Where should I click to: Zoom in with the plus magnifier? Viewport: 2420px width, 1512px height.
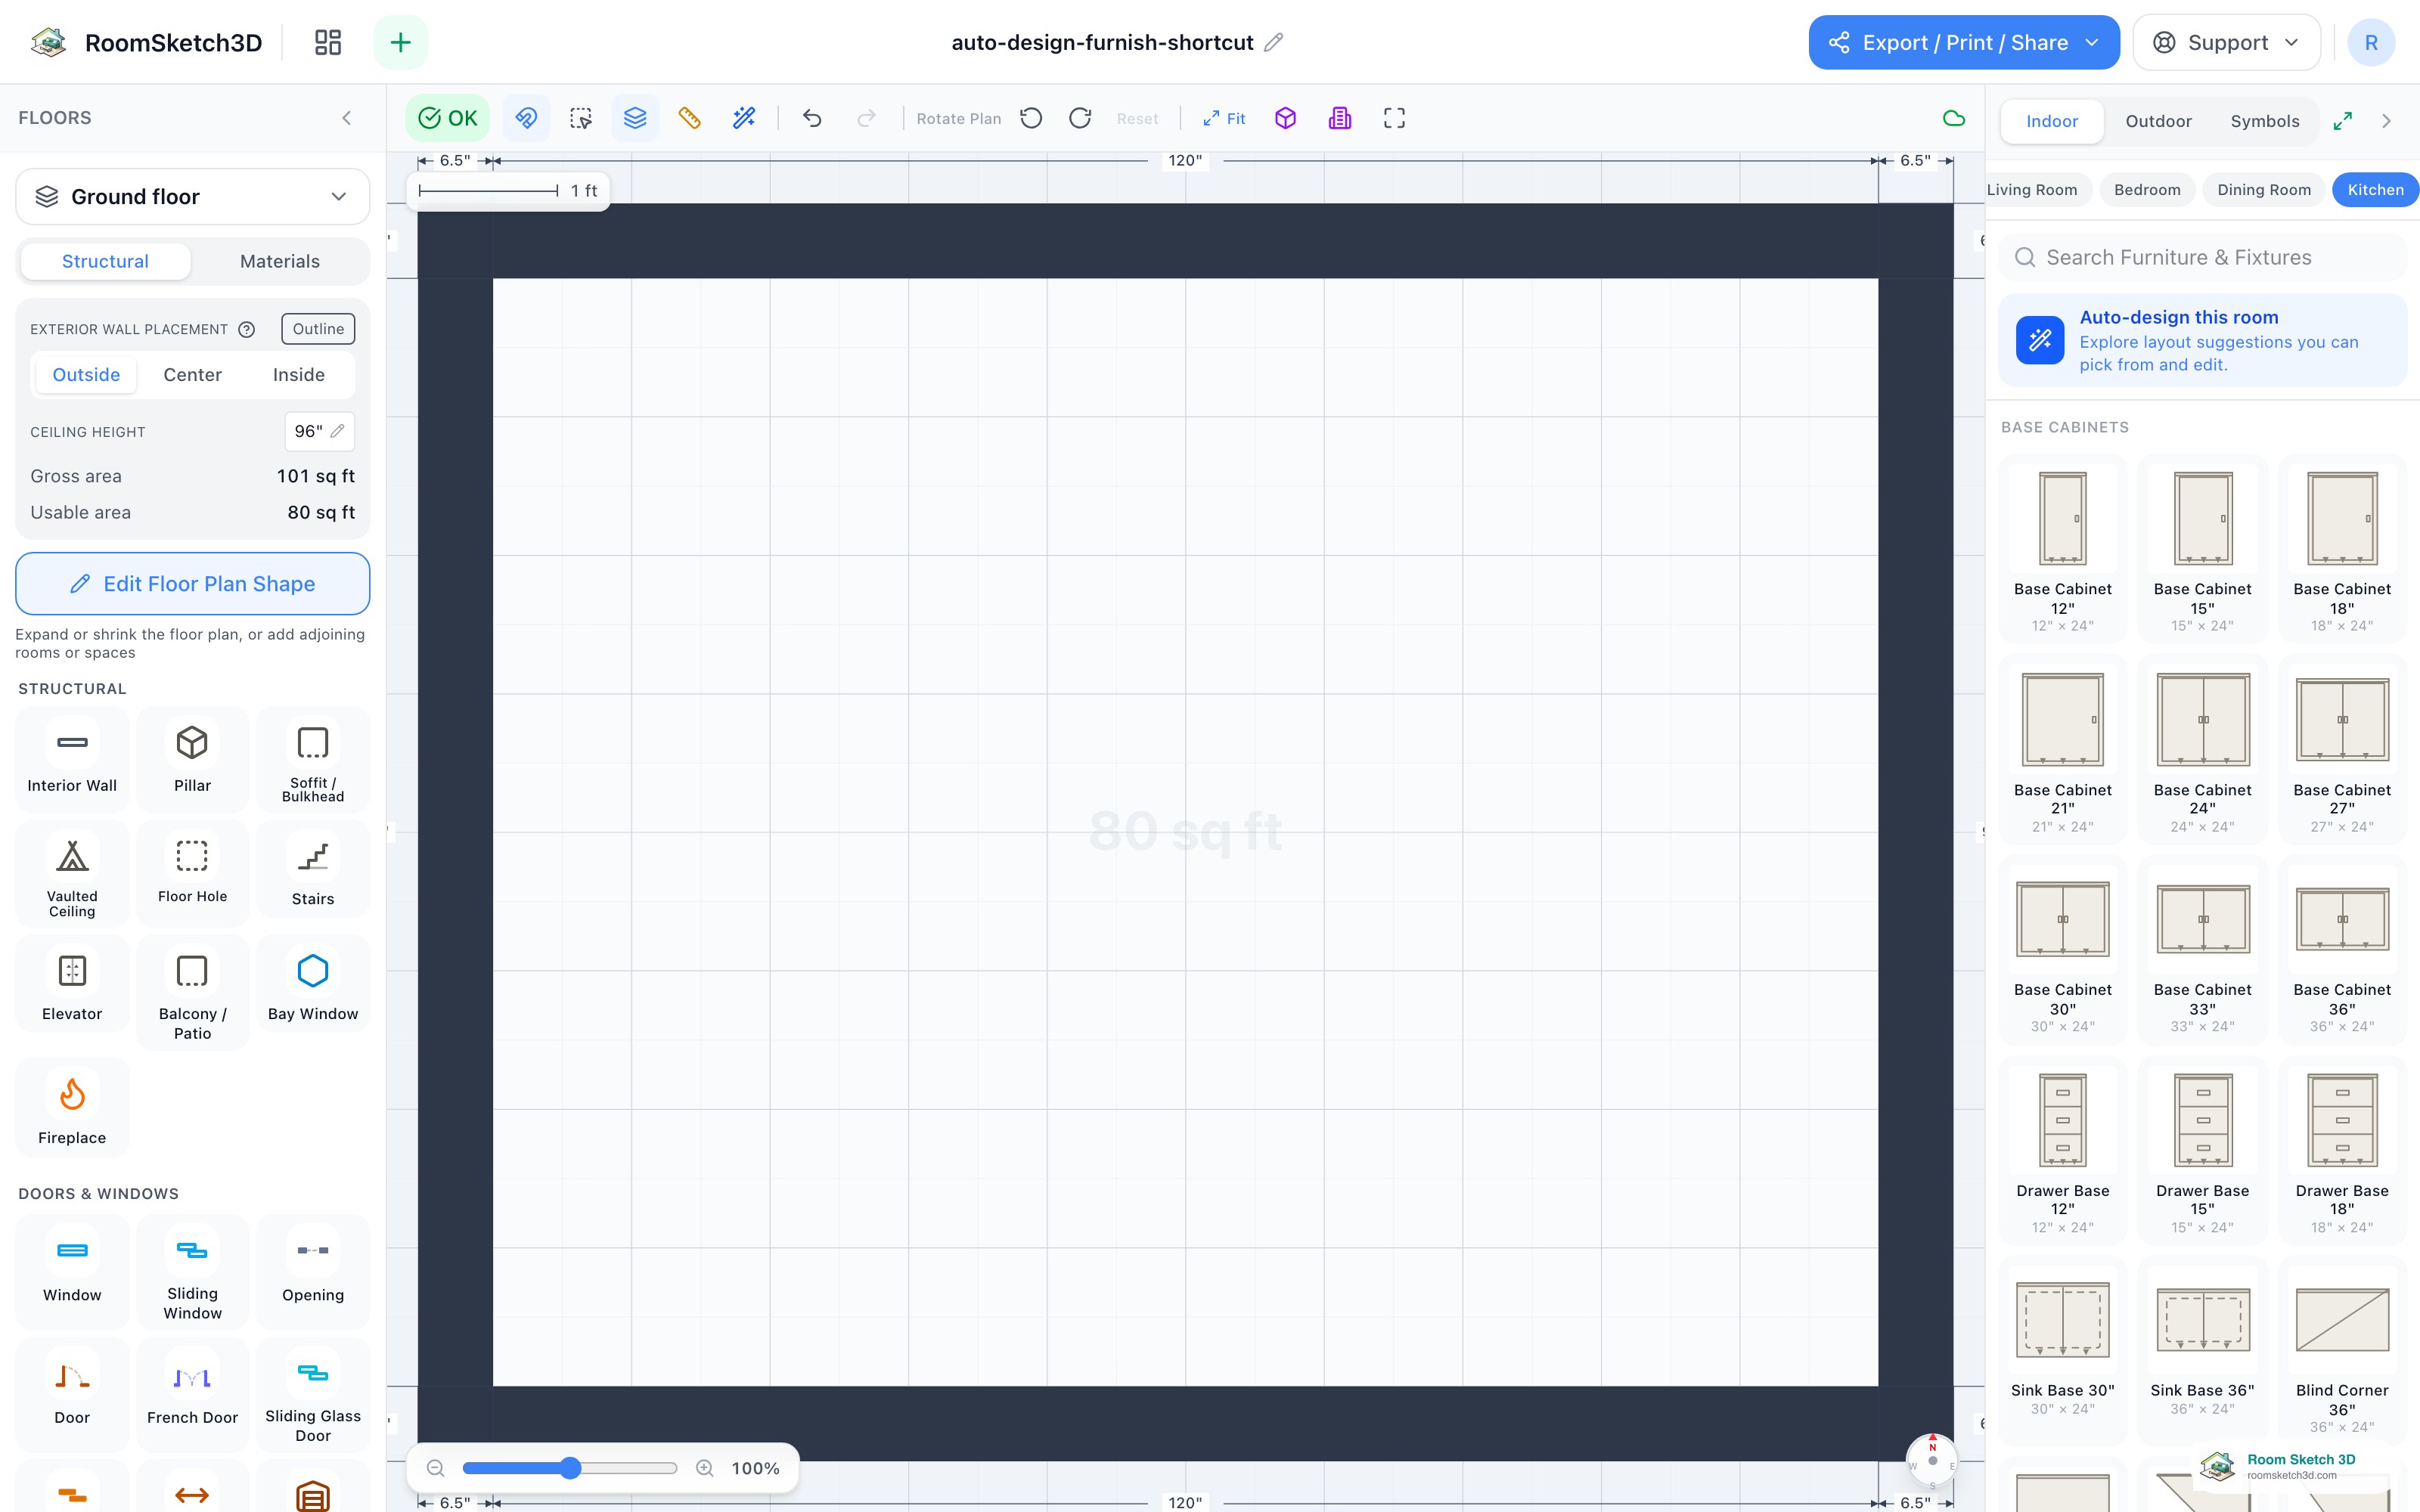(705, 1468)
